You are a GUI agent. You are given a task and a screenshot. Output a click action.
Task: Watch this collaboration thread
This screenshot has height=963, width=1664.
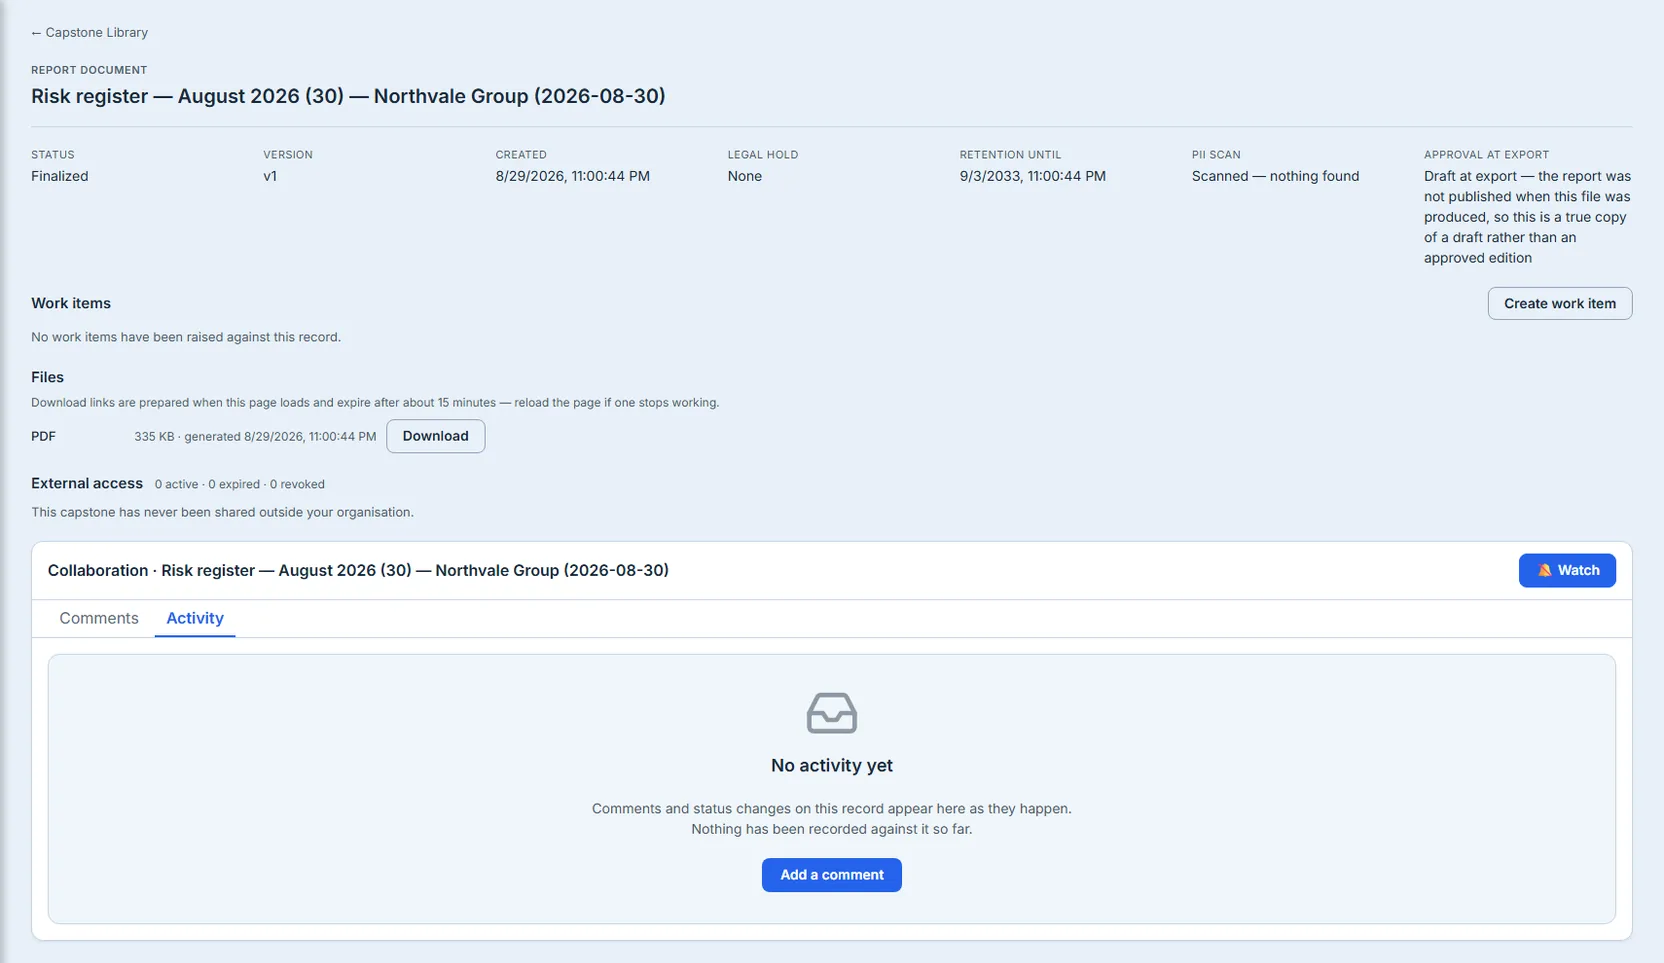click(1567, 570)
